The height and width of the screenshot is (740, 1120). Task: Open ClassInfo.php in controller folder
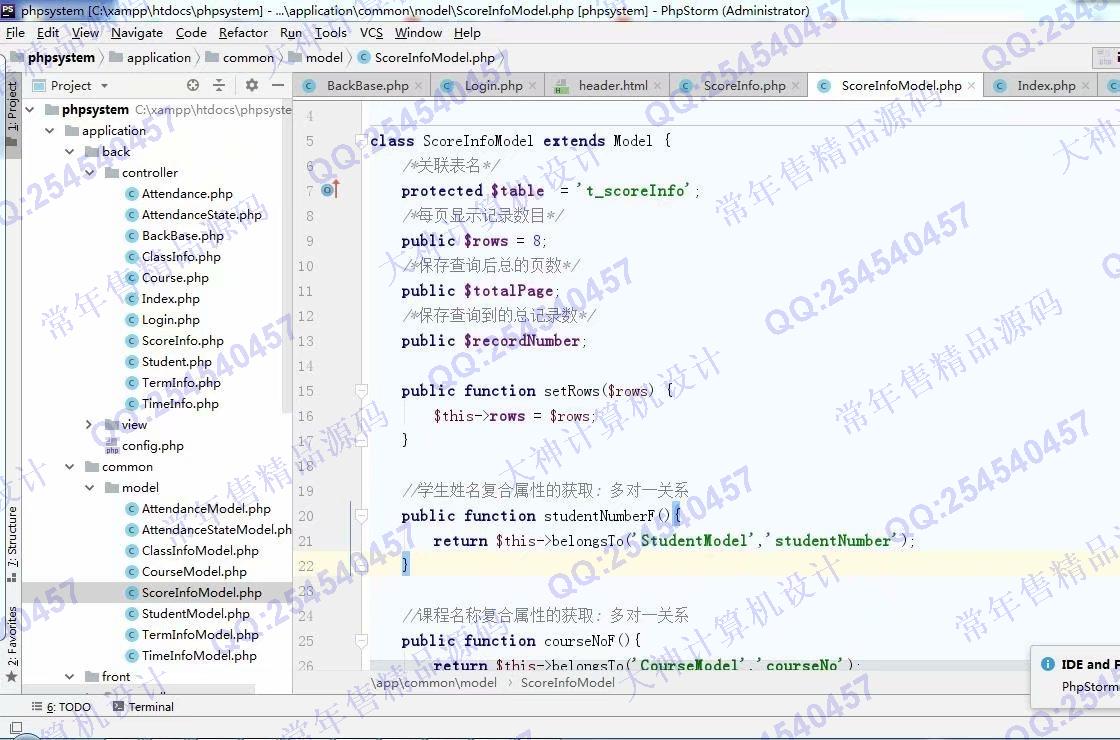[x=181, y=256]
